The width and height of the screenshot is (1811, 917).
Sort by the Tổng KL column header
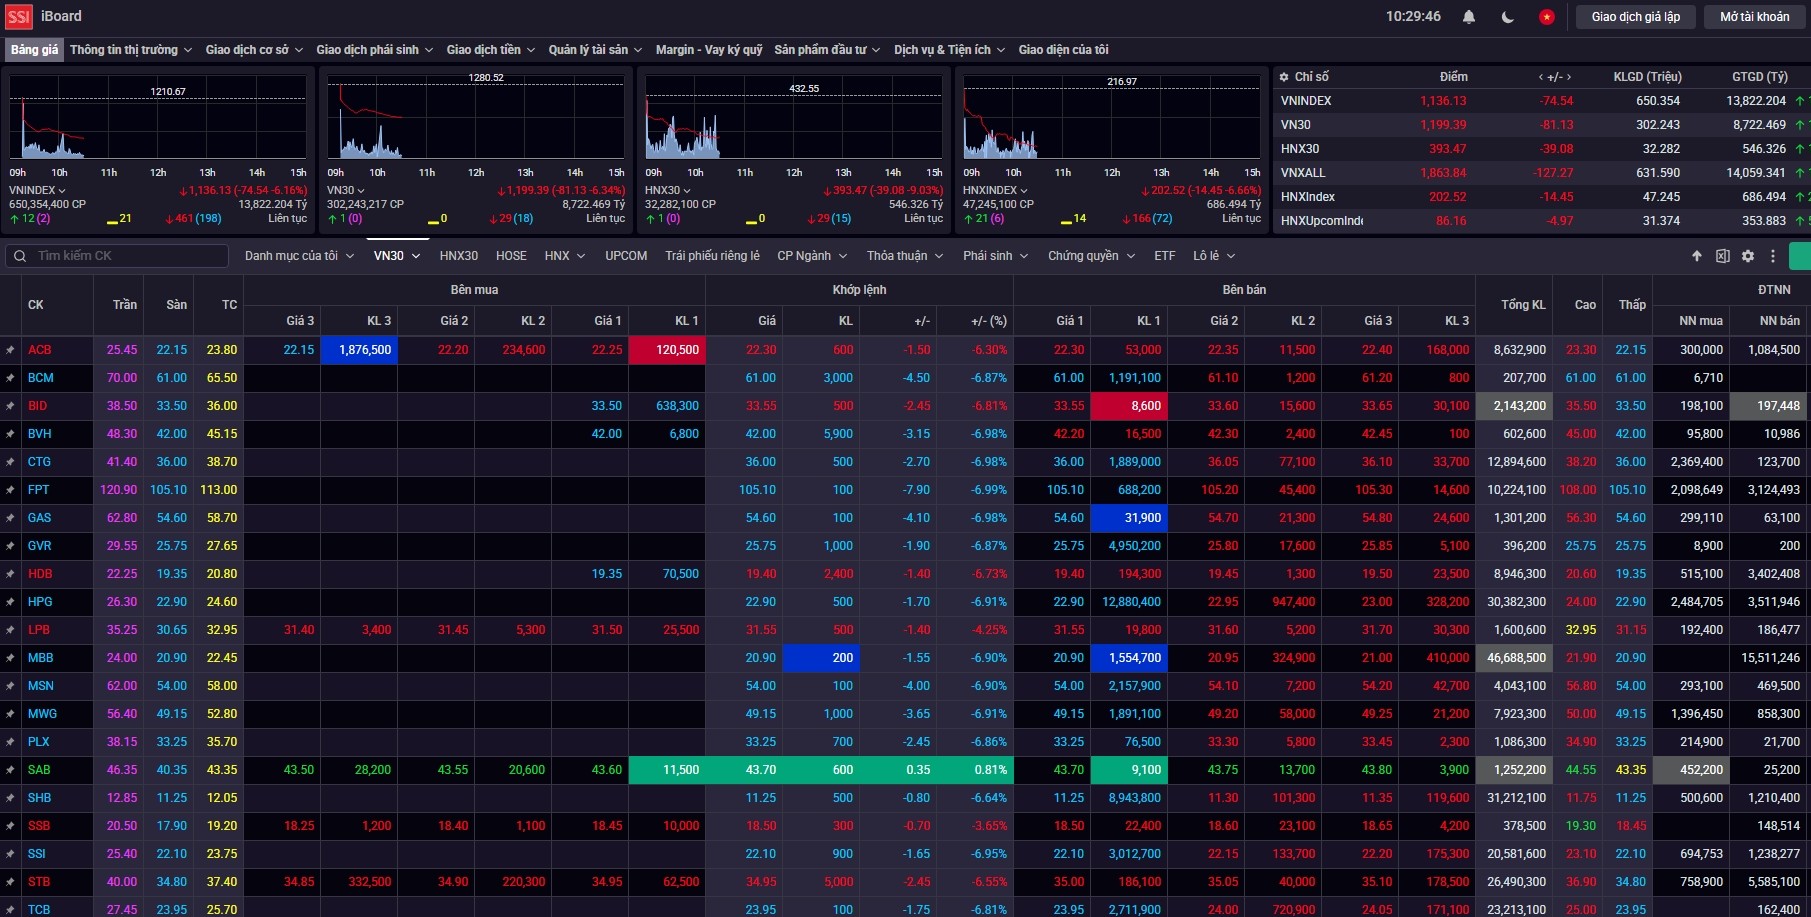pyautogui.click(x=1523, y=305)
